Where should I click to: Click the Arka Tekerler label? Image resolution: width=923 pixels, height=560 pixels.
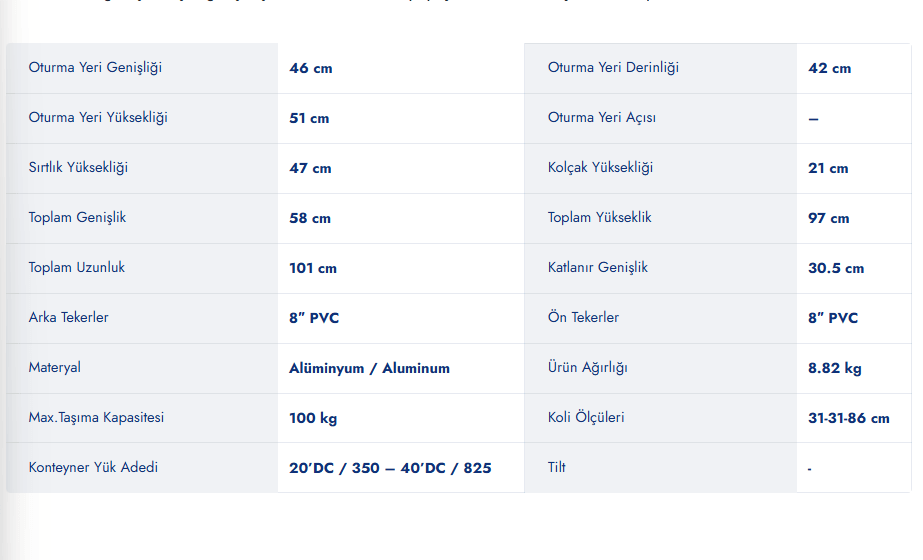pyautogui.click(x=68, y=317)
